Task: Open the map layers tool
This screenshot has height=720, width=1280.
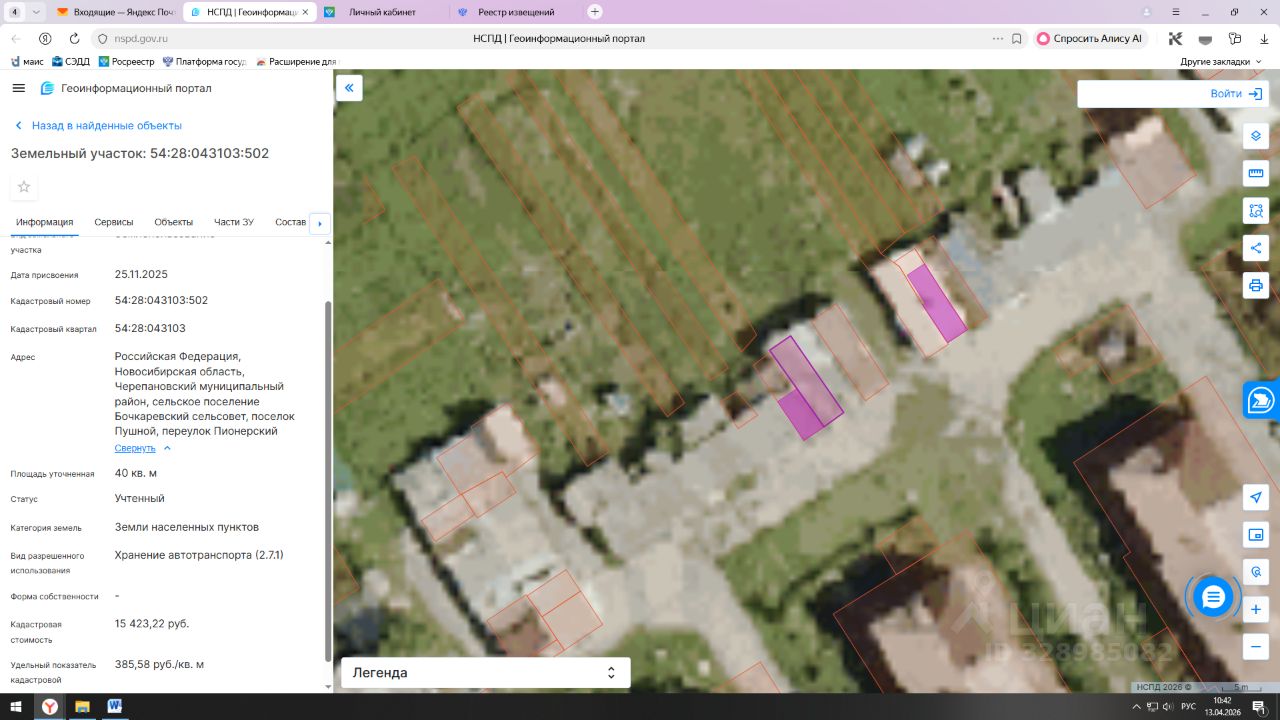Action: [x=1256, y=136]
